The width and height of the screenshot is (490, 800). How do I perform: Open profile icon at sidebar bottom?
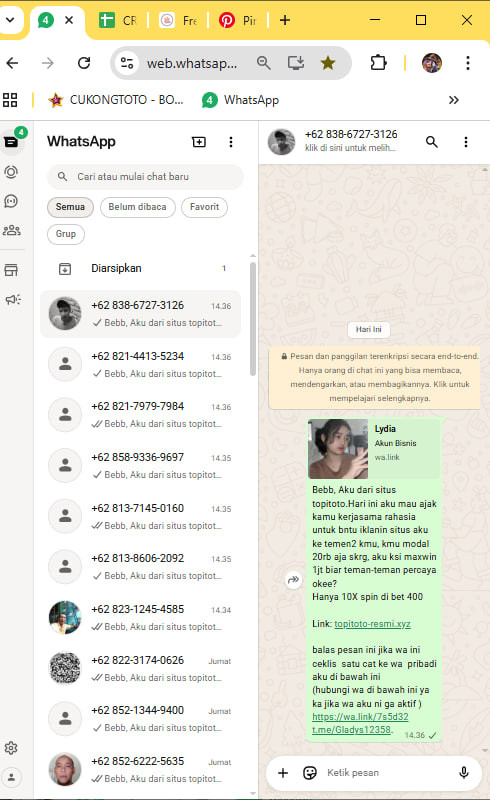pos(11,778)
